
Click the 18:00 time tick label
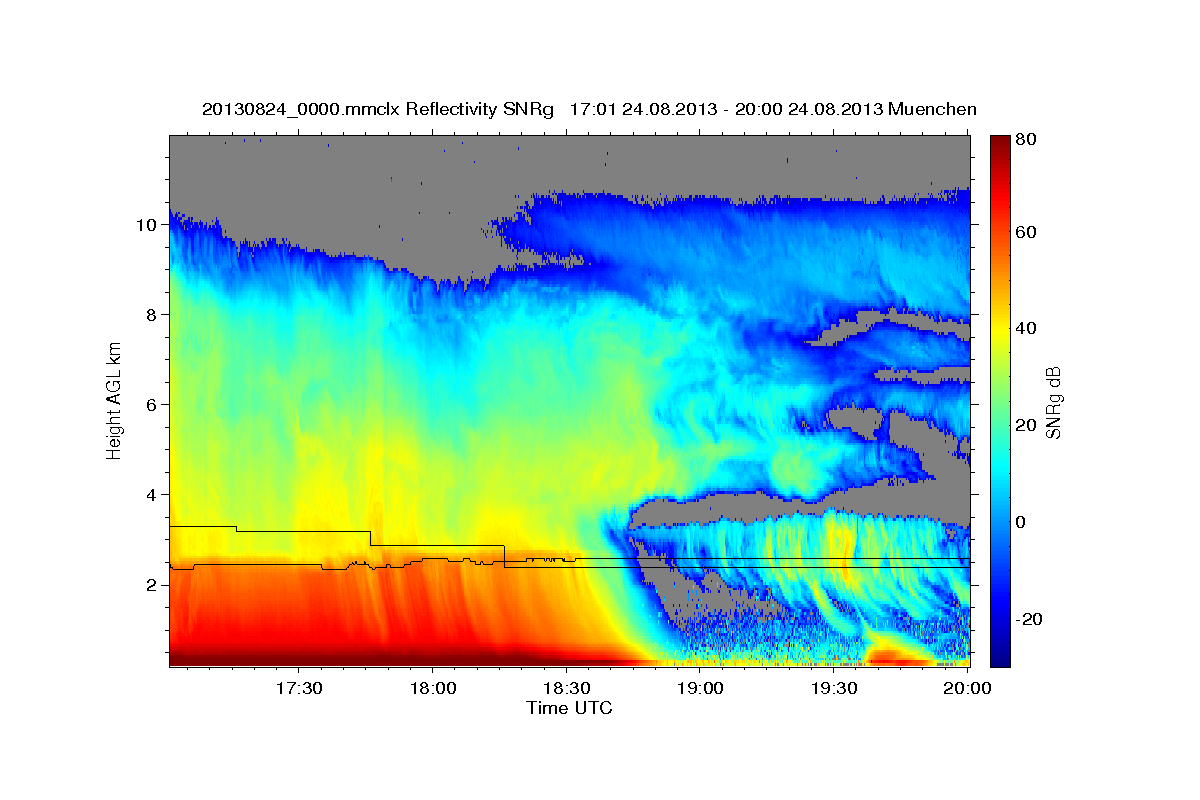432,689
